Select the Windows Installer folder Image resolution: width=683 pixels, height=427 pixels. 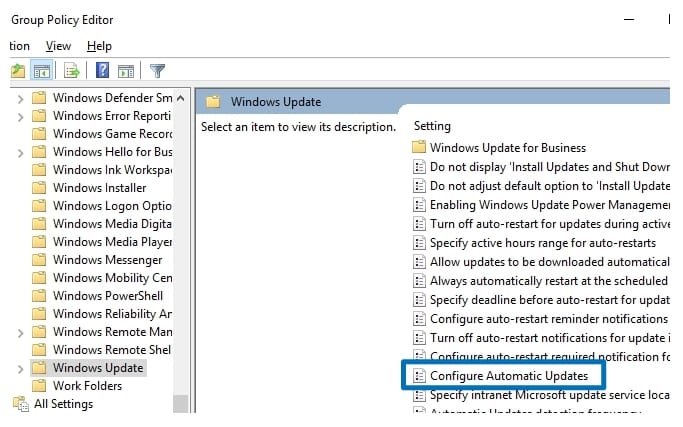click(89, 188)
